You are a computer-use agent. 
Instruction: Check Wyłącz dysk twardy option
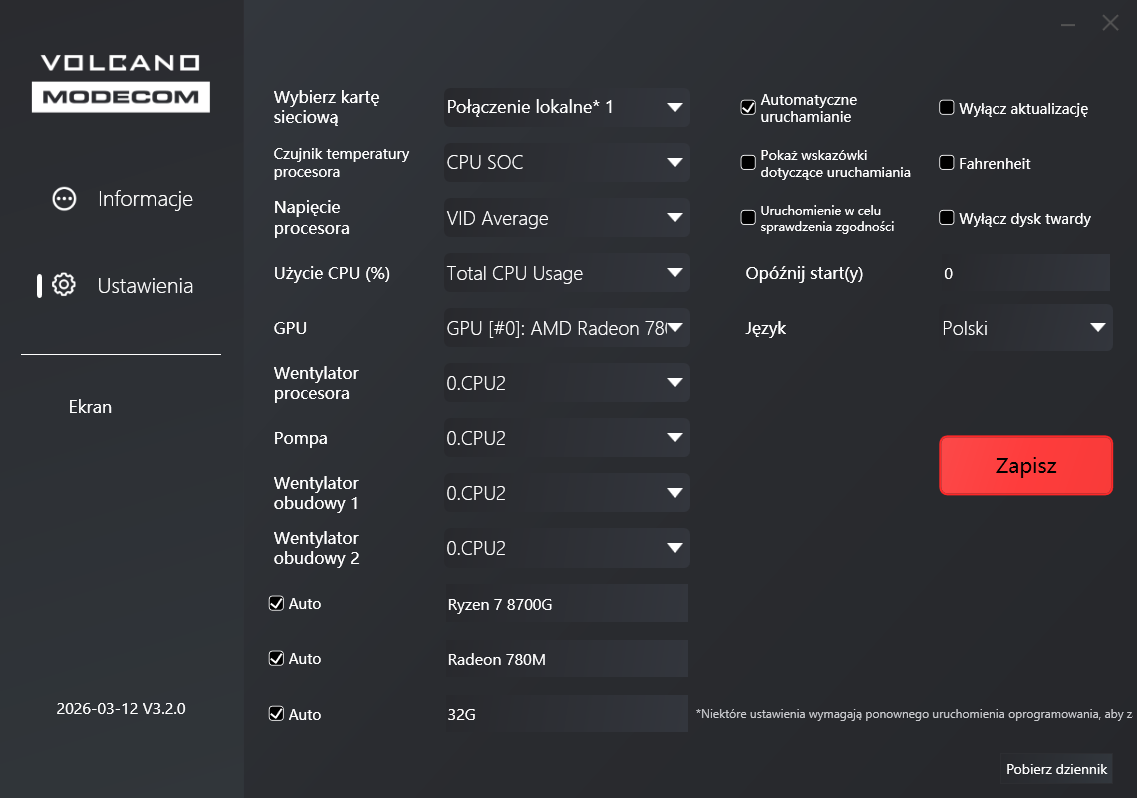point(947,218)
